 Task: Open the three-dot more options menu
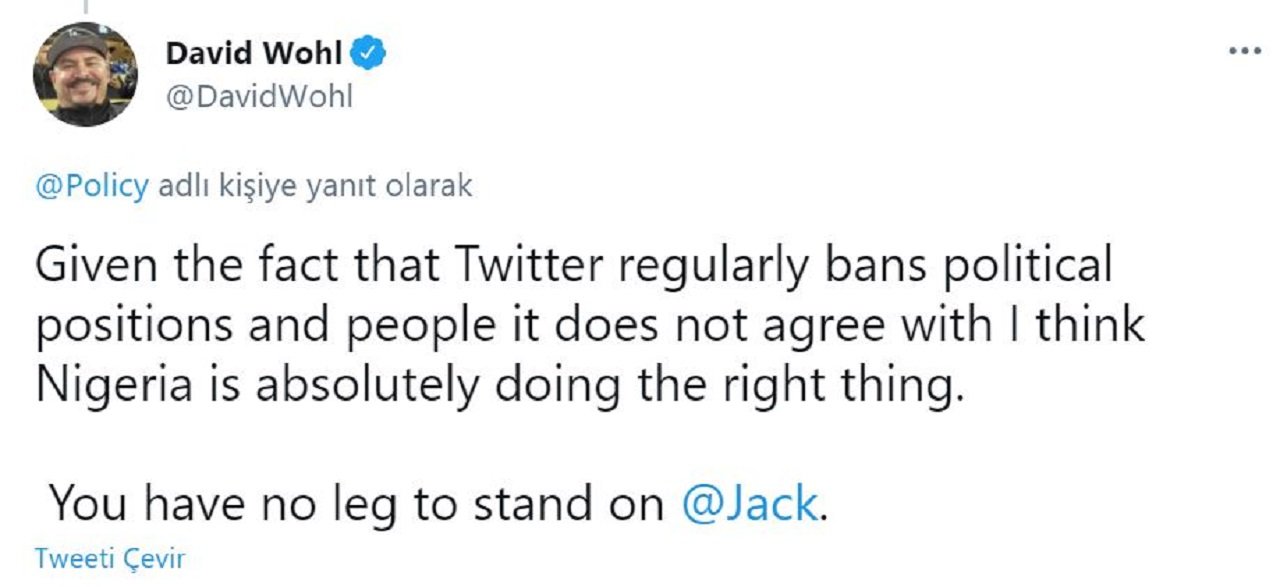1245,51
